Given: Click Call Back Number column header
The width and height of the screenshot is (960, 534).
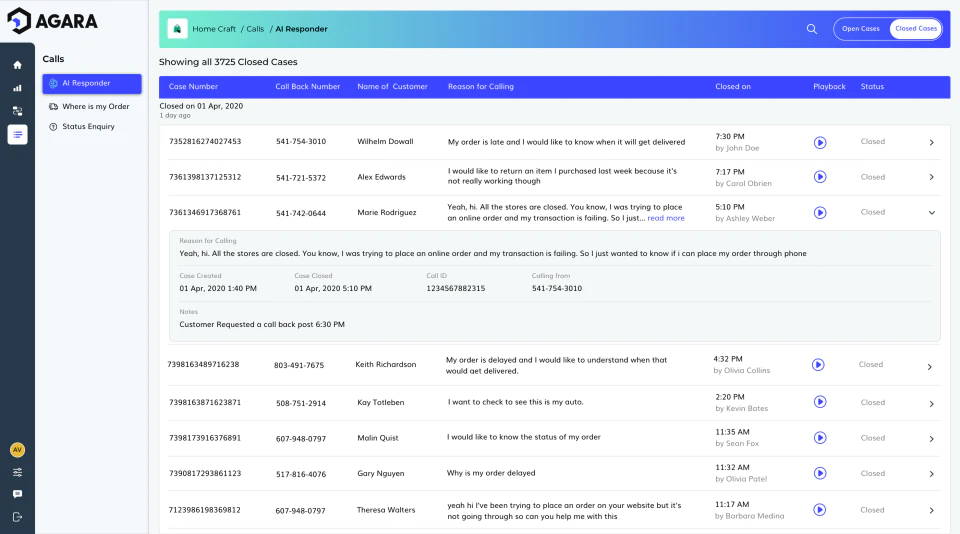Looking at the screenshot, I should pos(307,86).
